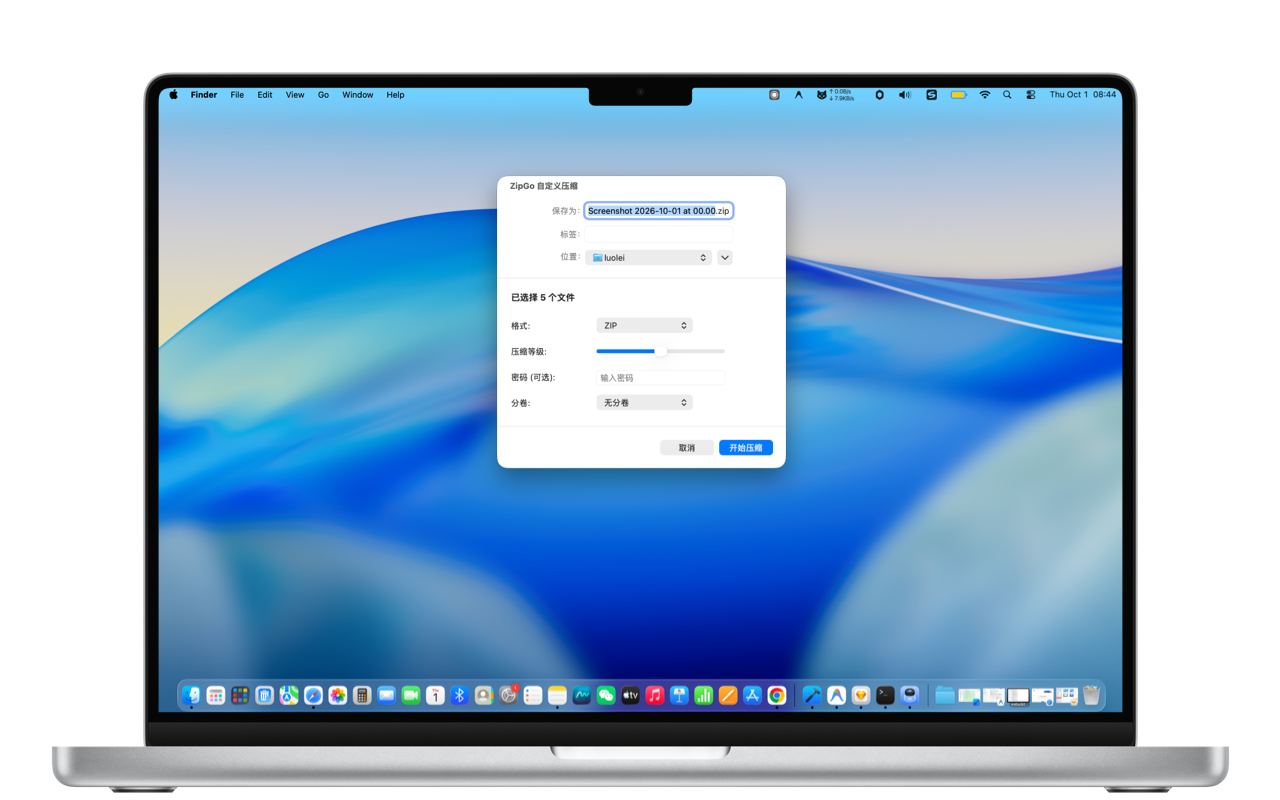Open the Music app in dock
The image size is (1280, 800).
point(655,695)
